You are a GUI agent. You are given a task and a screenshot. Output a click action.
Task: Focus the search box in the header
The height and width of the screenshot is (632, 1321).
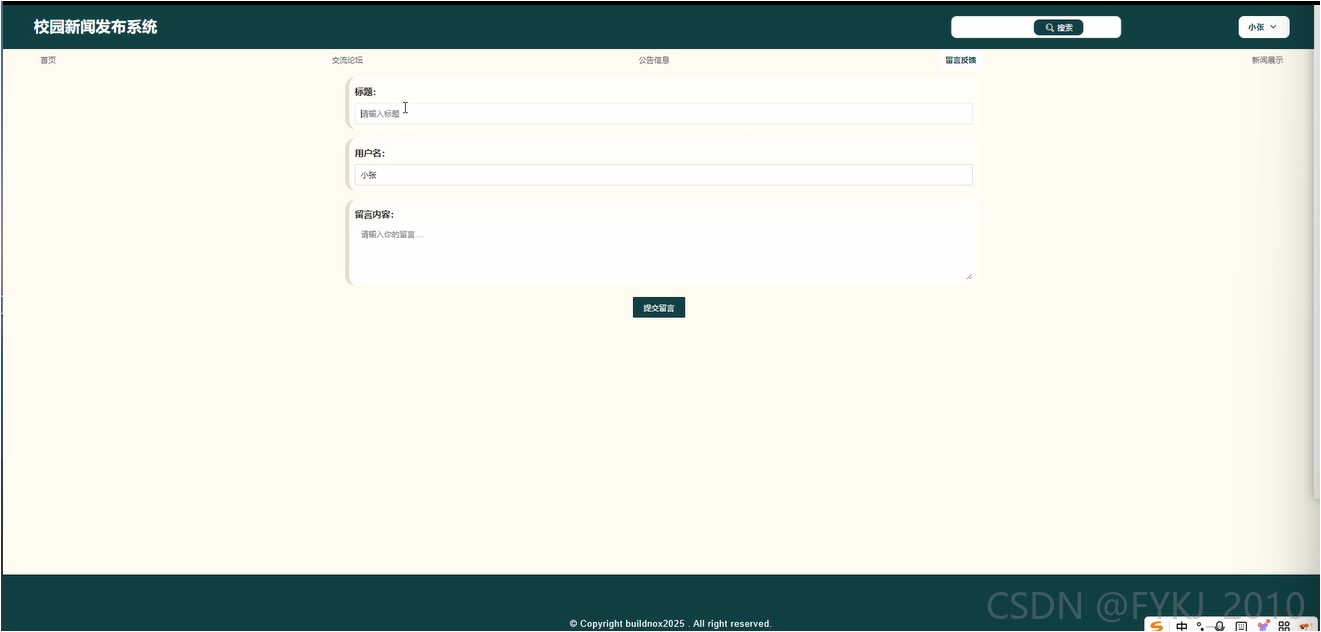point(992,27)
